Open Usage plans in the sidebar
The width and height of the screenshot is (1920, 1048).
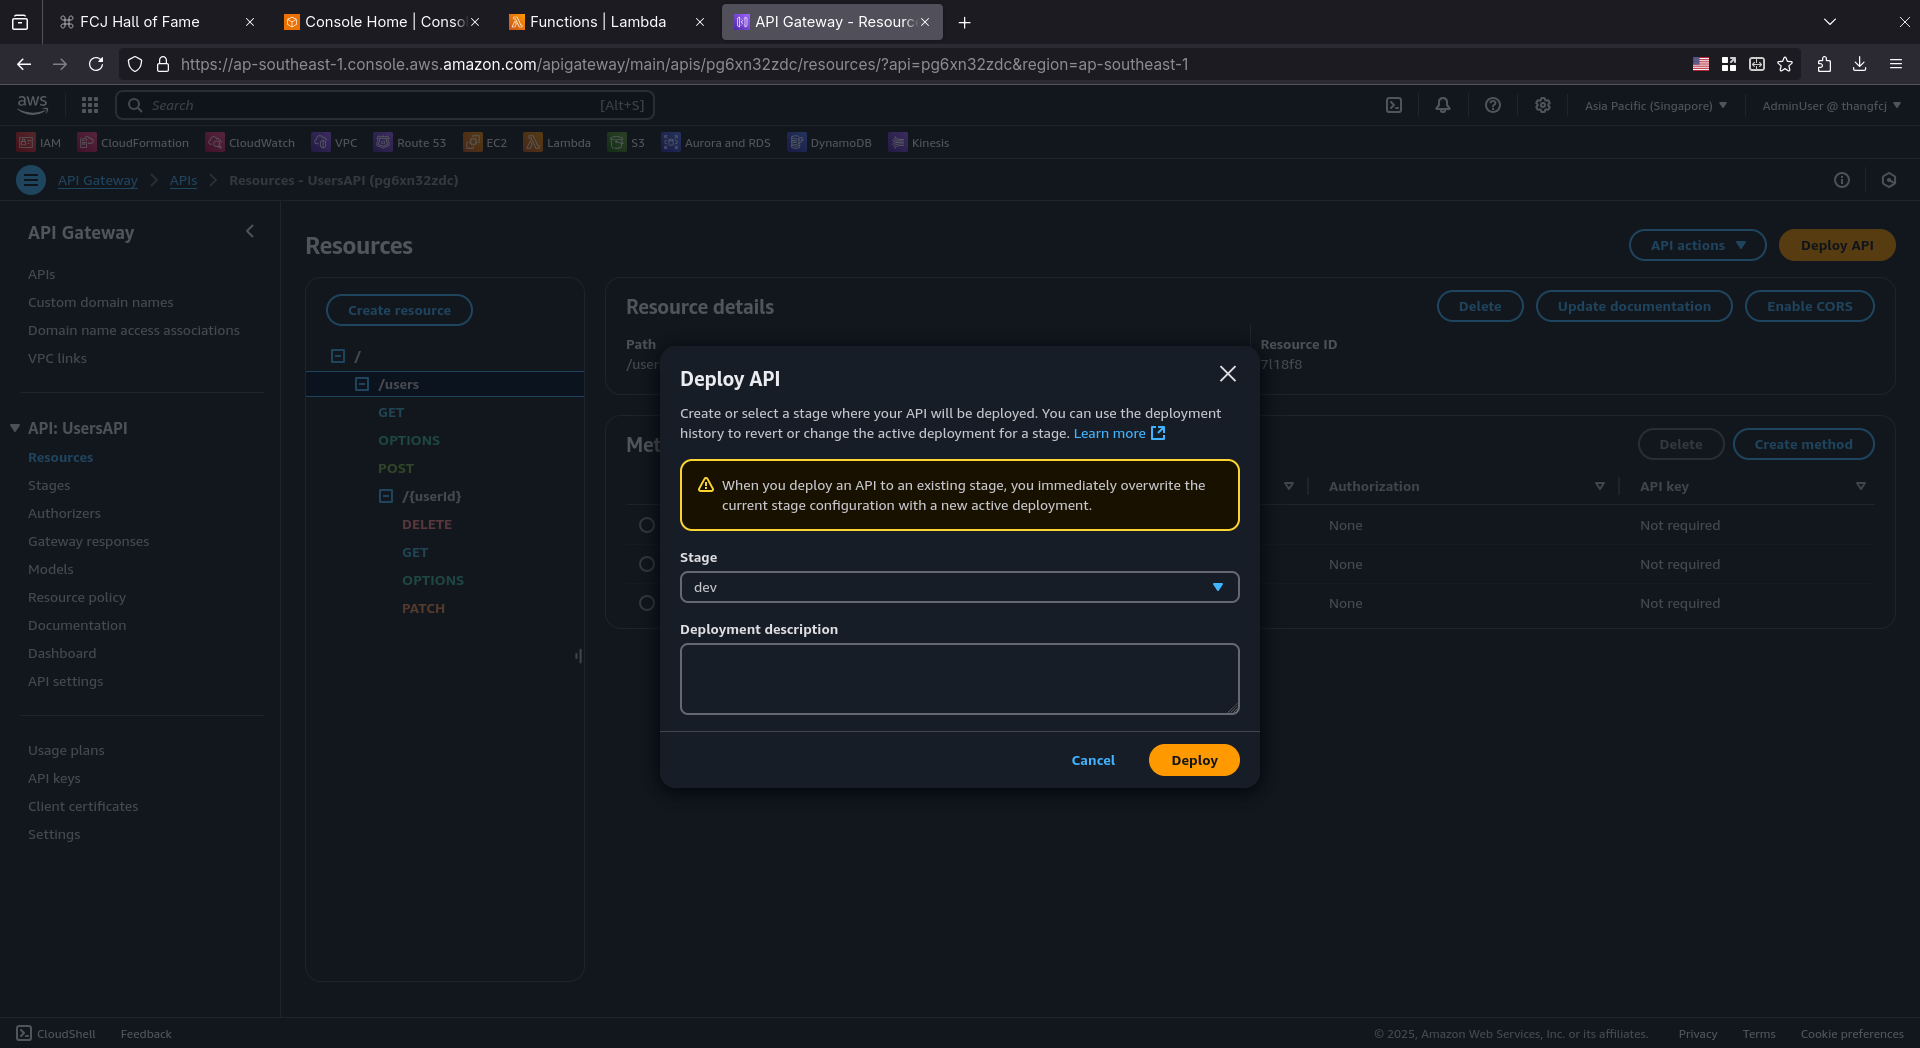(x=66, y=750)
